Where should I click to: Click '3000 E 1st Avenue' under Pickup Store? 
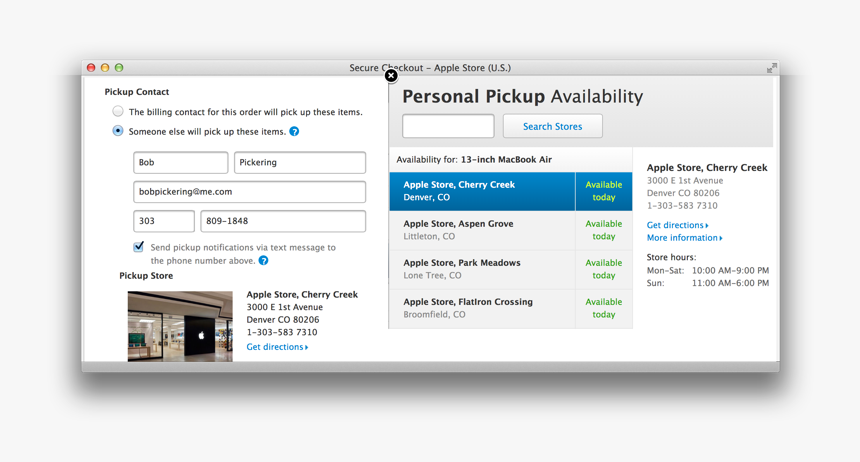(x=285, y=307)
